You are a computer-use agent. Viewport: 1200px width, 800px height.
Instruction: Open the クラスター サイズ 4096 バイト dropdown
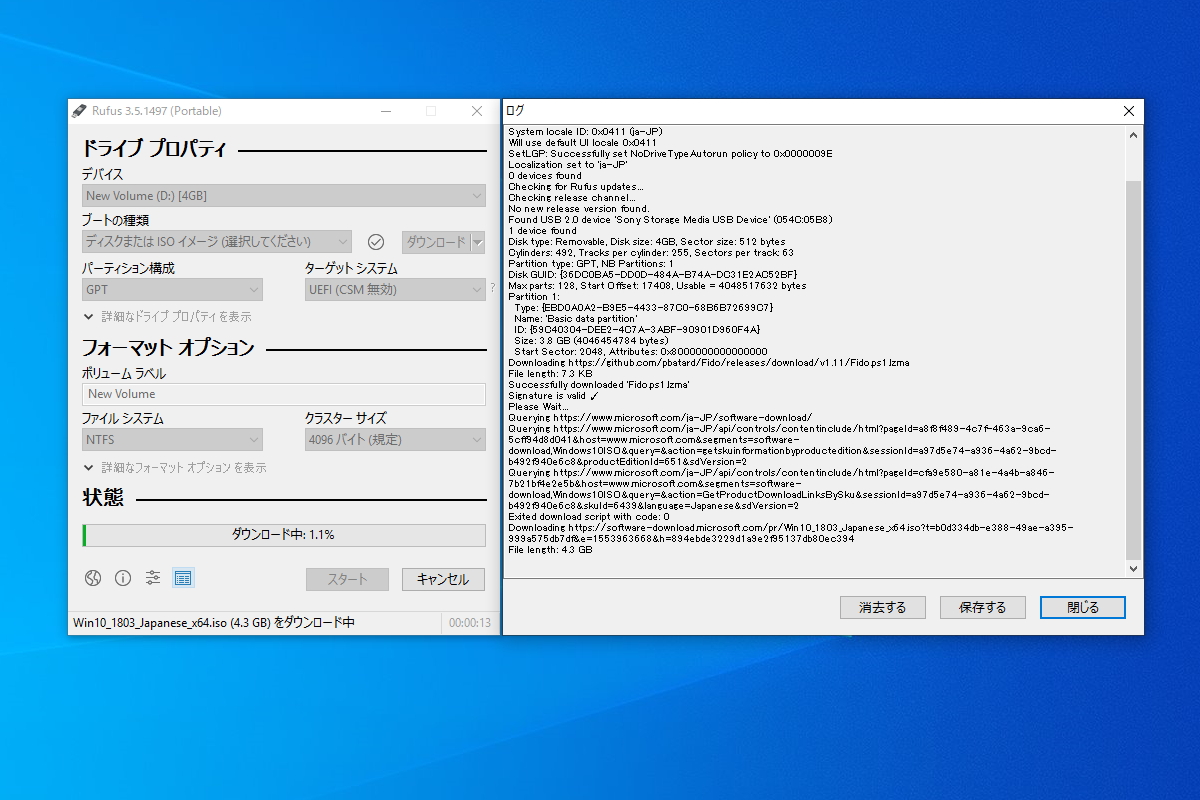click(x=395, y=439)
